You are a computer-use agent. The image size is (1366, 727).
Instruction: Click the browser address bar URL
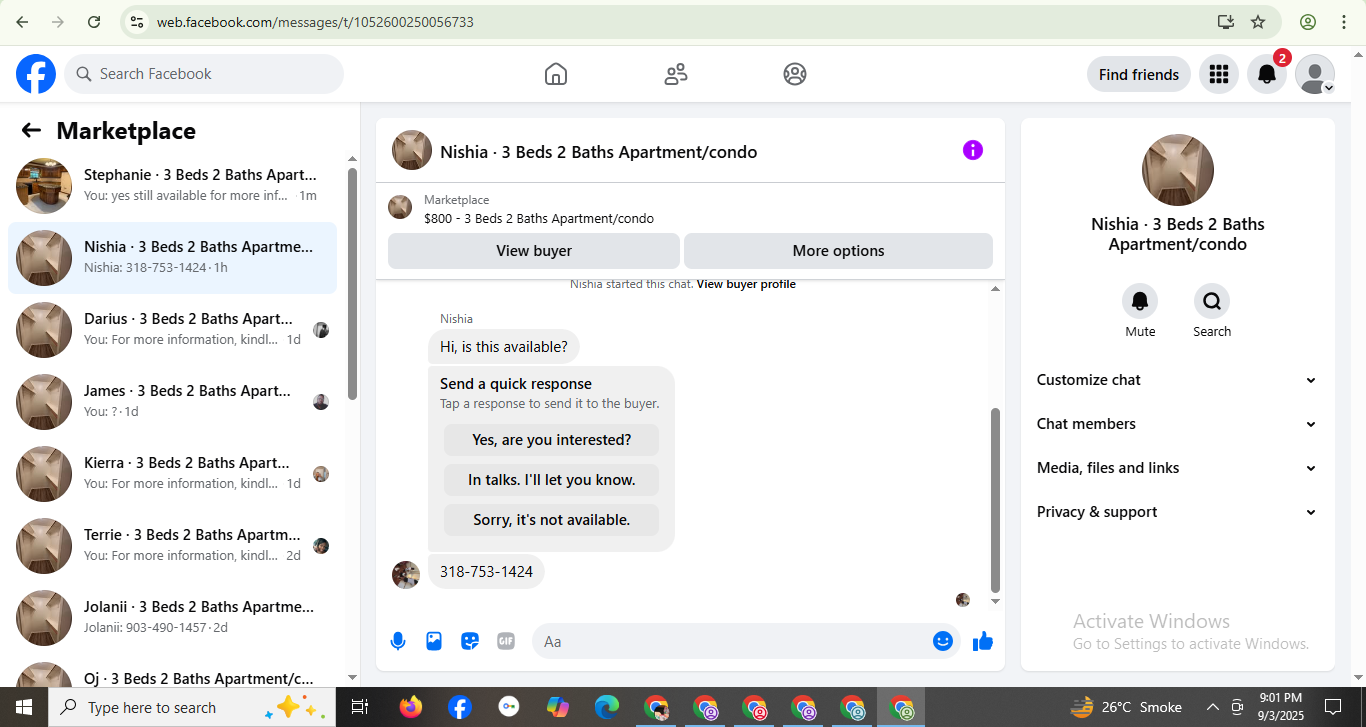click(315, 22)
